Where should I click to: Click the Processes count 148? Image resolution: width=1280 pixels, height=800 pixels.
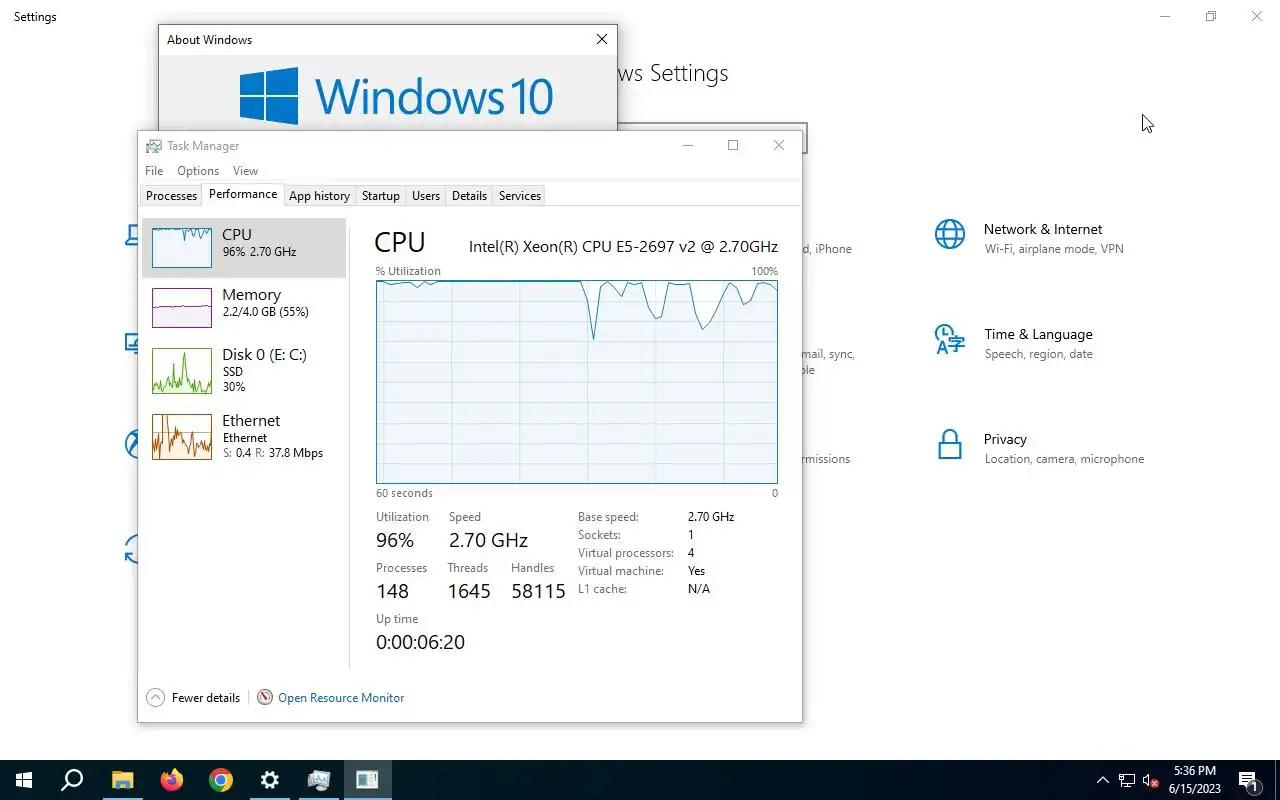[392, 591]
